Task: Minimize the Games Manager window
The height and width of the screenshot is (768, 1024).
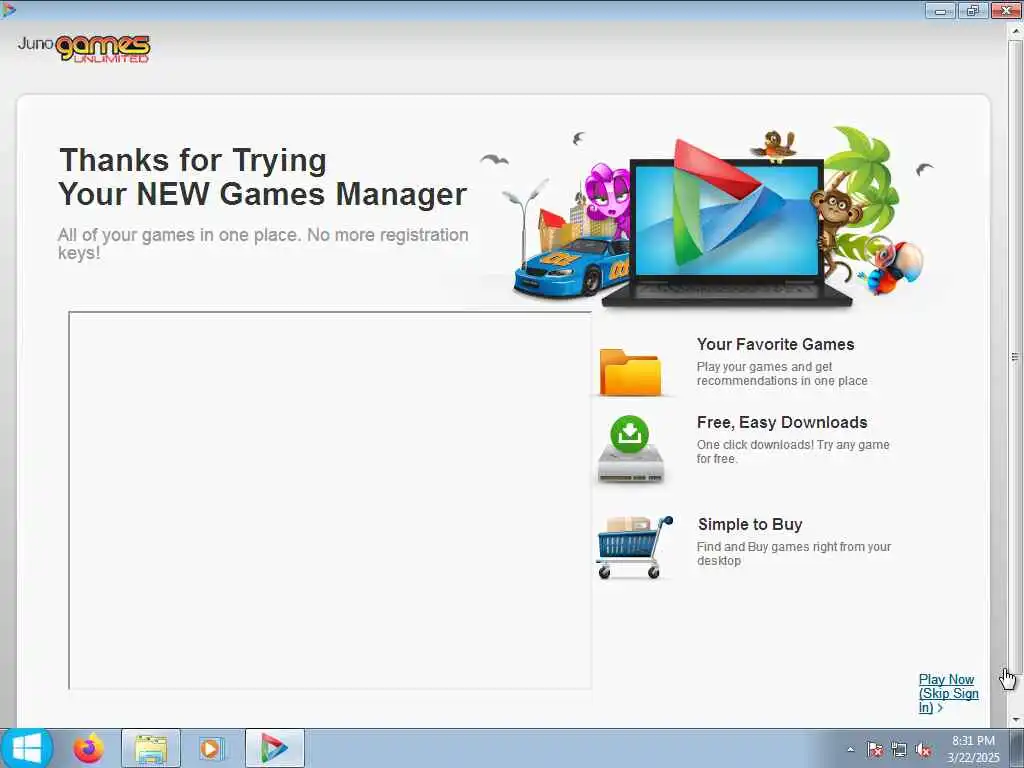Action: [x=940, y=10]
